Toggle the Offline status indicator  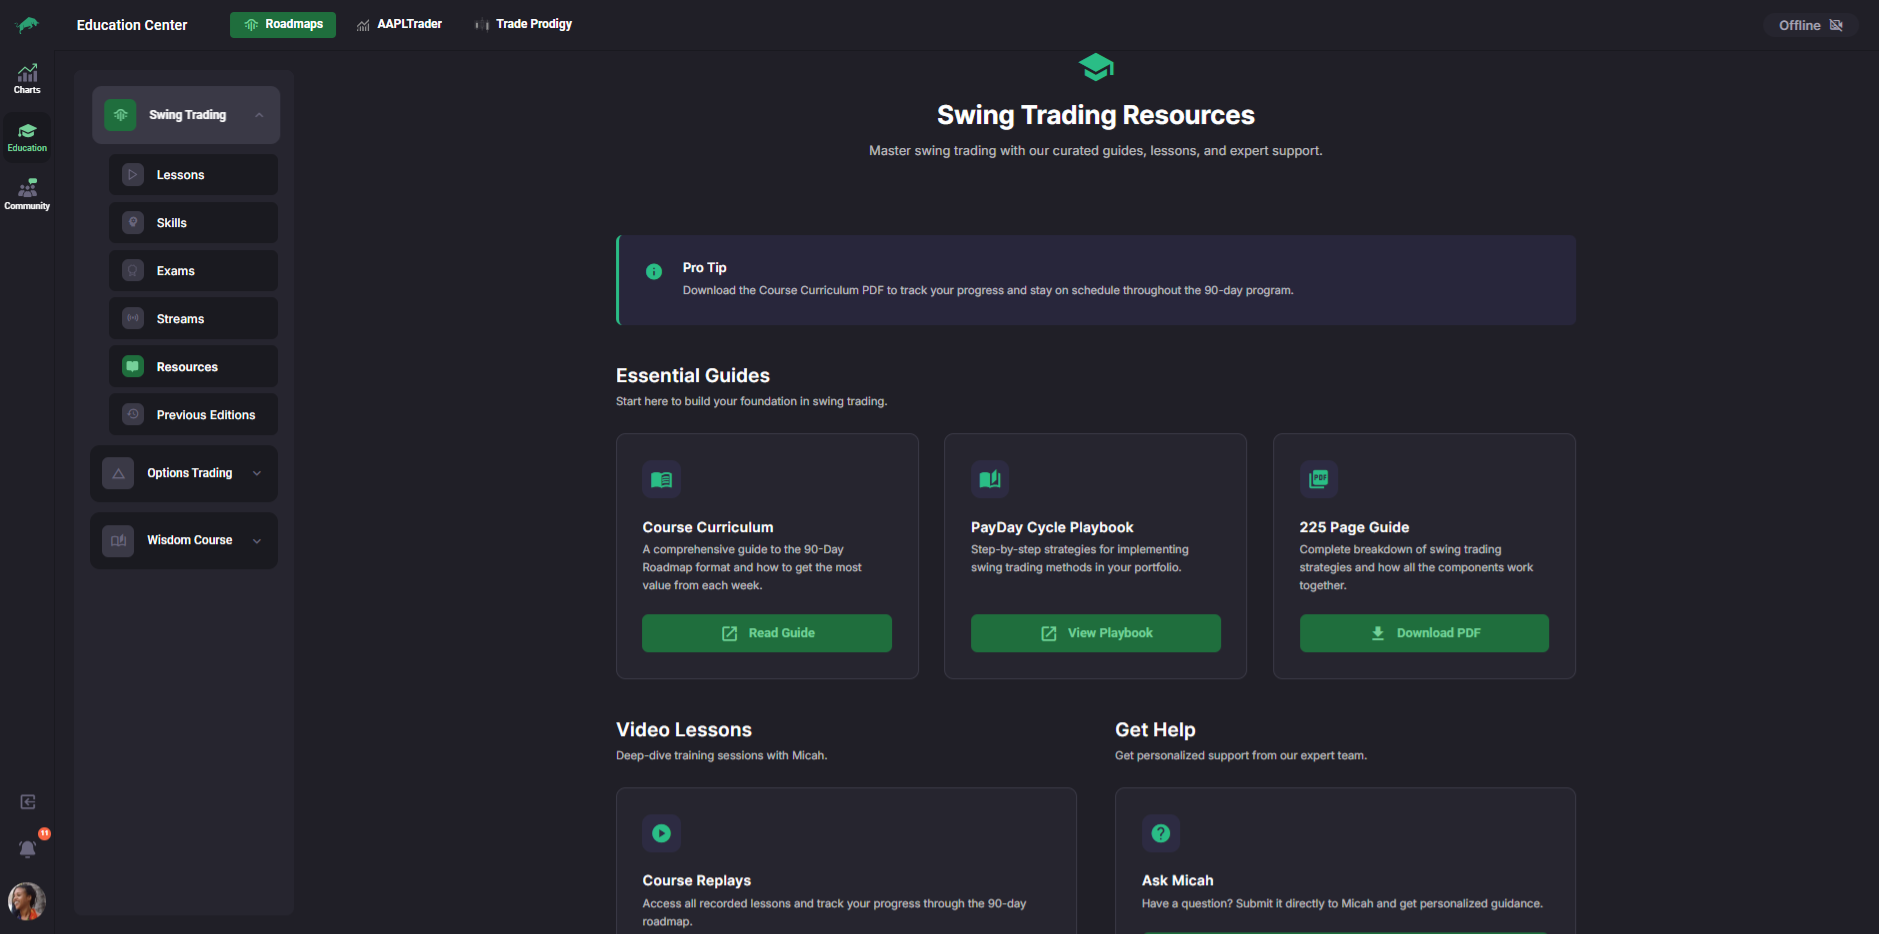(x=1809, y=25)
